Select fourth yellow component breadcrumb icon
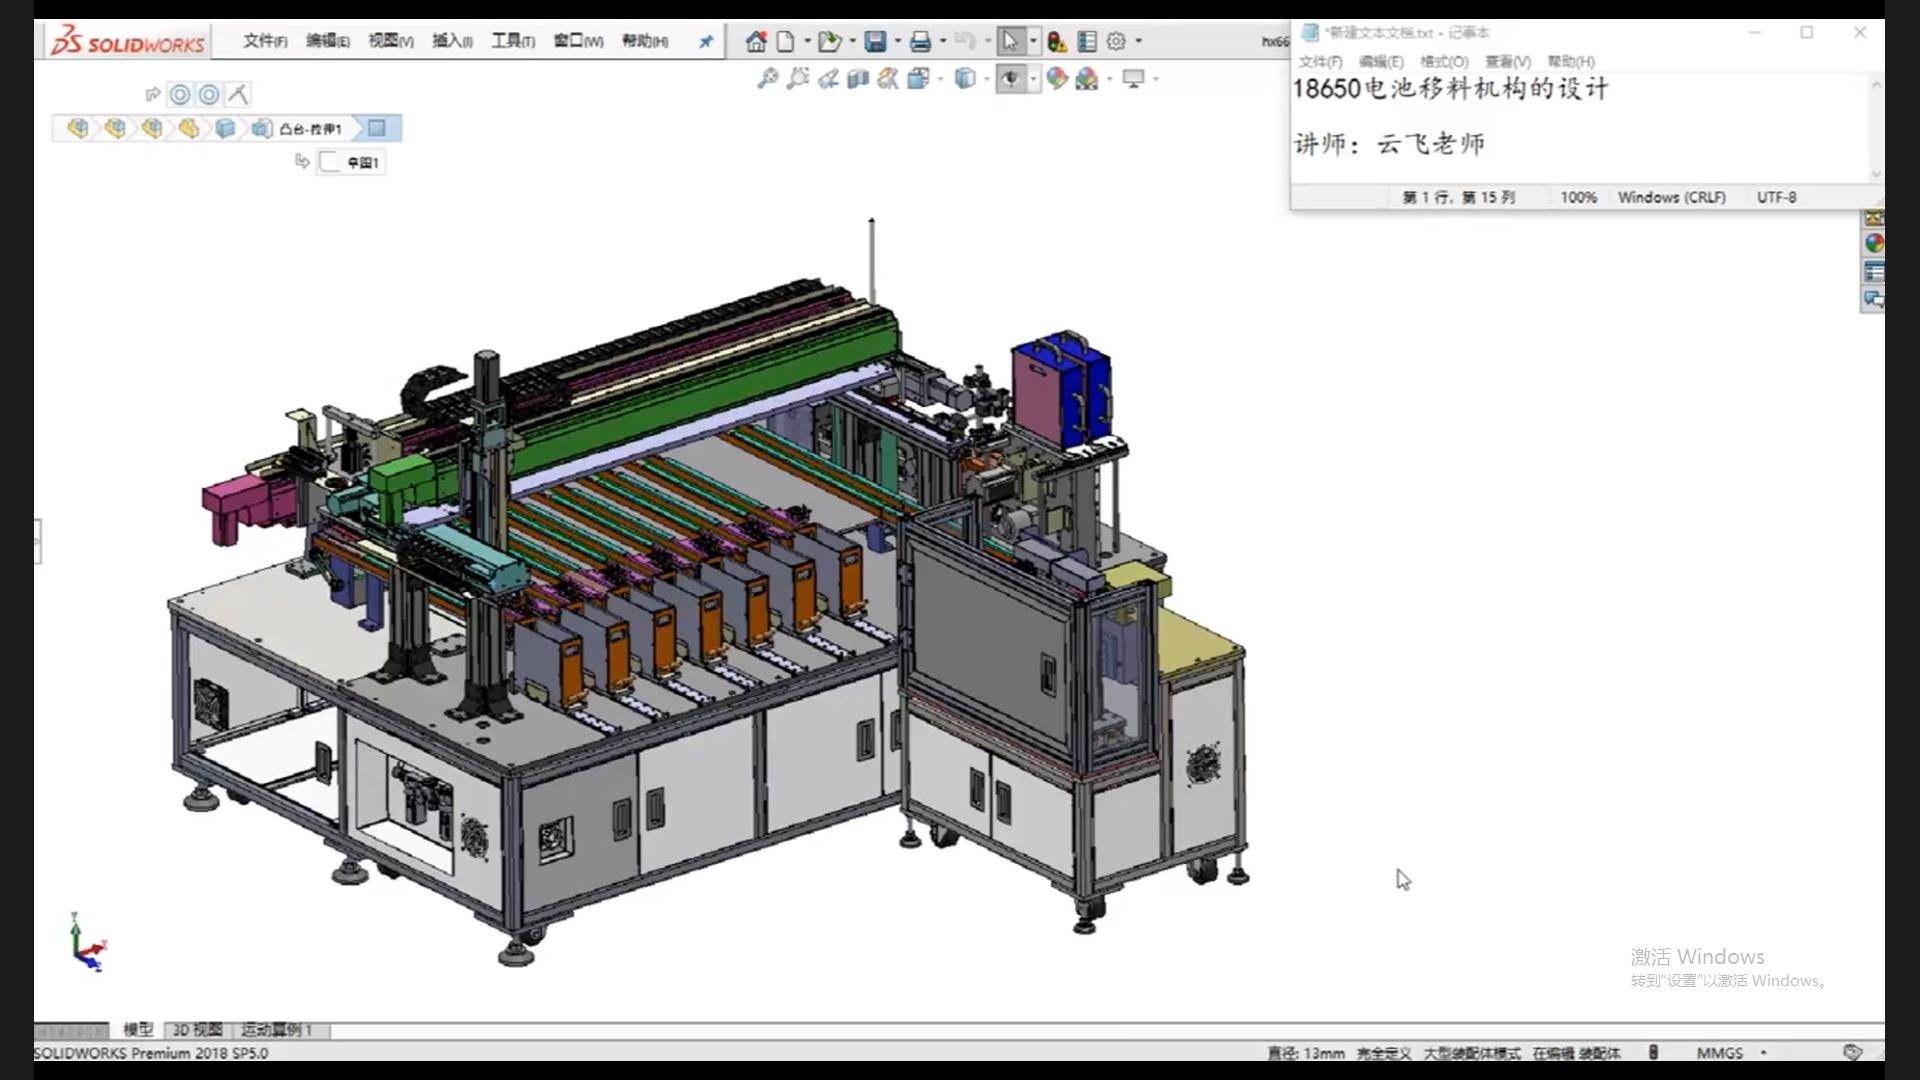The height and width of the screenshot is (1080, 1920). (x=189, y=128)
